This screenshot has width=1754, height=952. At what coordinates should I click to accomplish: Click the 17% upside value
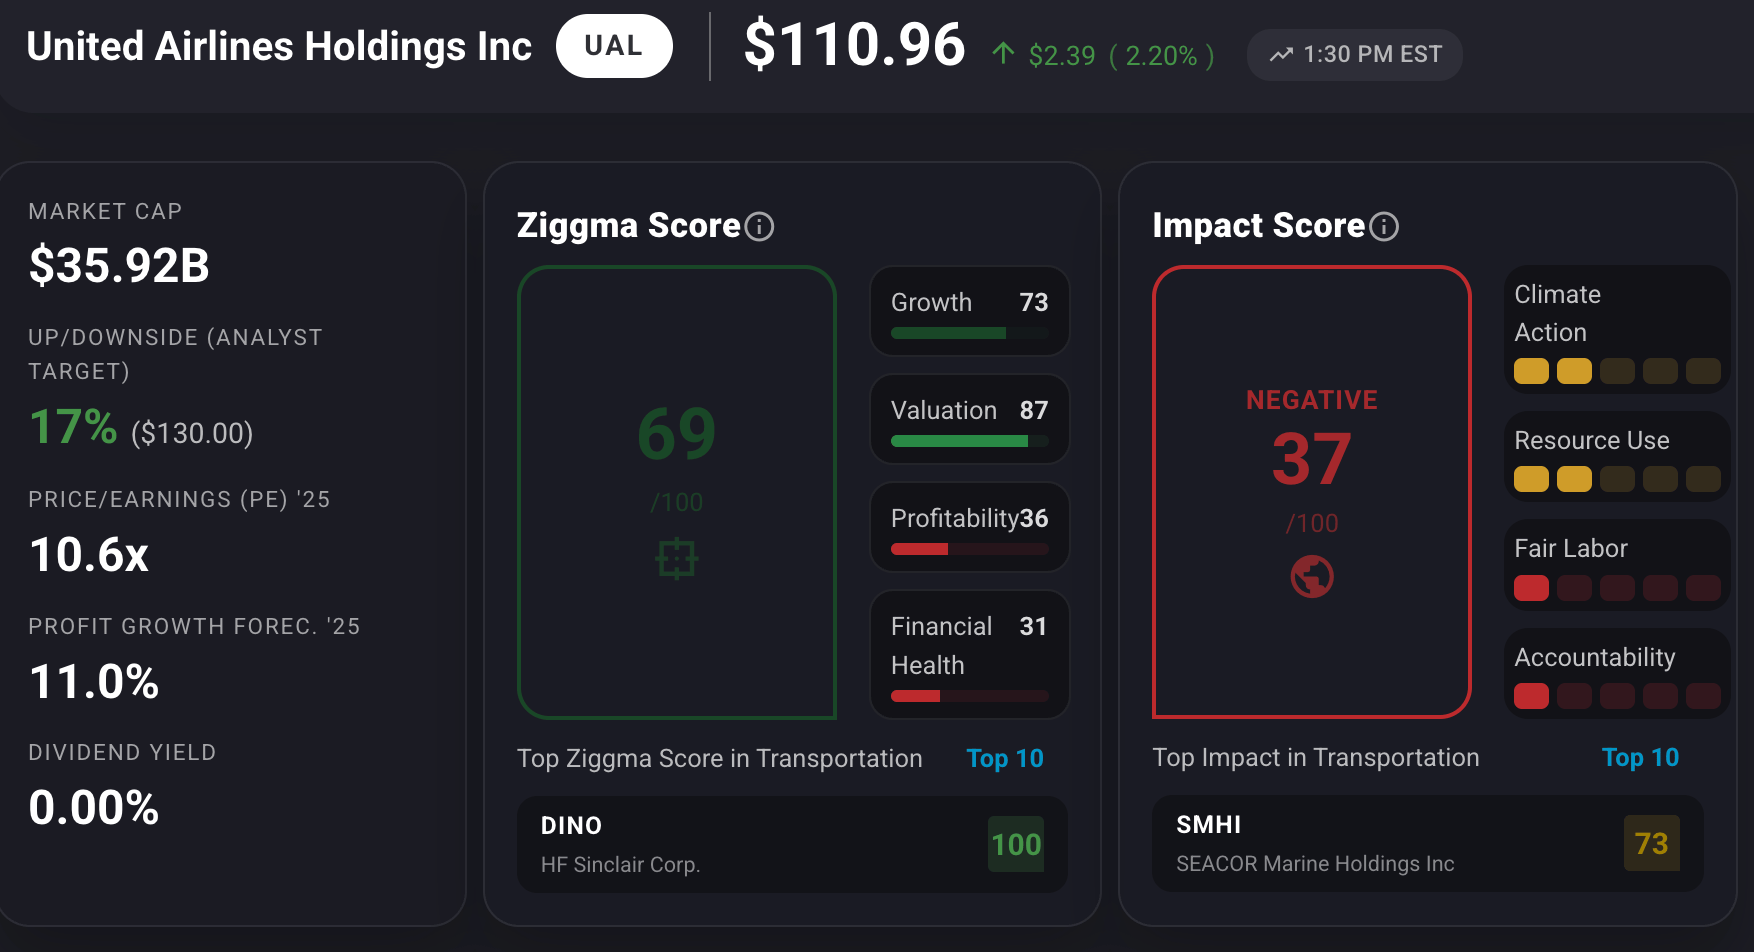point(73,427)
